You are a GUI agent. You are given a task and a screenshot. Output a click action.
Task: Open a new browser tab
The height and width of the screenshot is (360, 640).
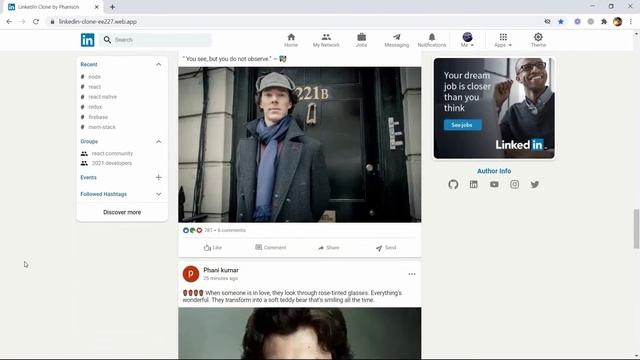point(112,7)
